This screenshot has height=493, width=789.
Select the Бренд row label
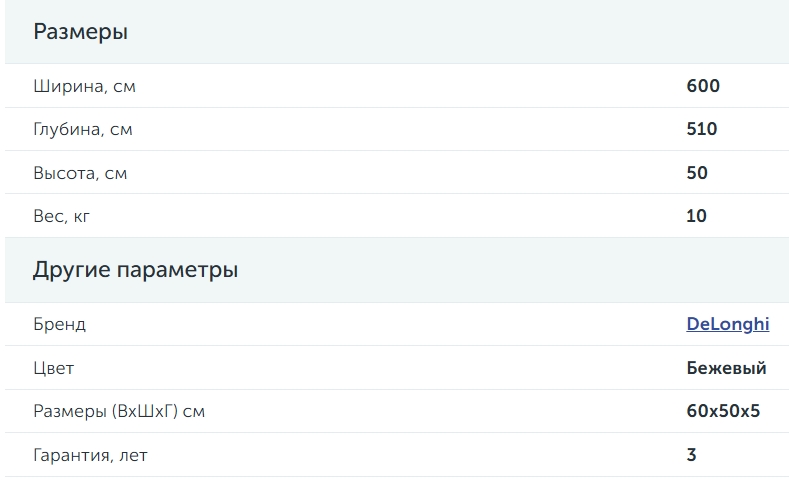point(59,324)
